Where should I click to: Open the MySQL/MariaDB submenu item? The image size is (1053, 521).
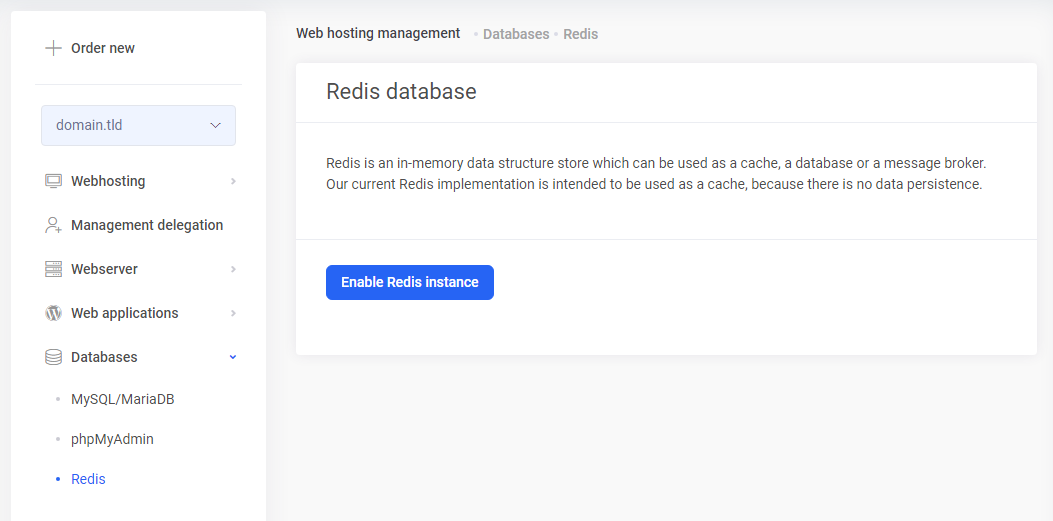click(123, 399)
